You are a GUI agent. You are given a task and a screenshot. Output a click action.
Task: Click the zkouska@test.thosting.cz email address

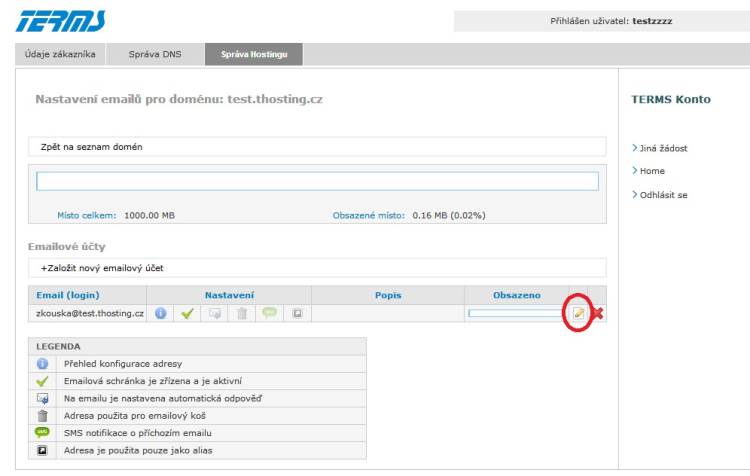tap(90, 313)
